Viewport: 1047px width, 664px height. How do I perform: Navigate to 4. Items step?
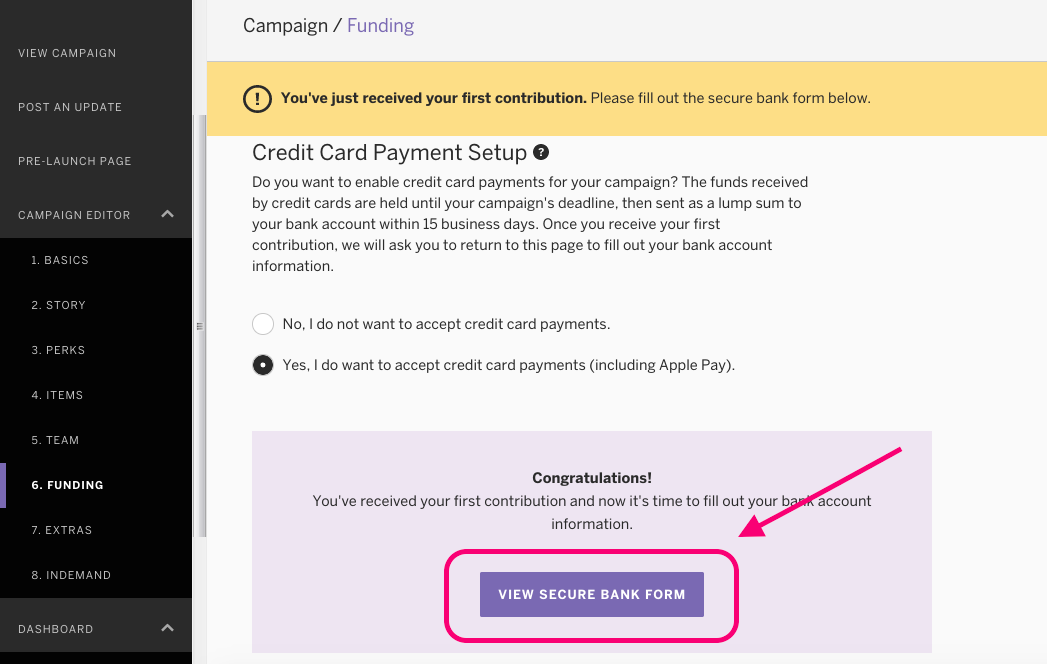pos(57,395)
